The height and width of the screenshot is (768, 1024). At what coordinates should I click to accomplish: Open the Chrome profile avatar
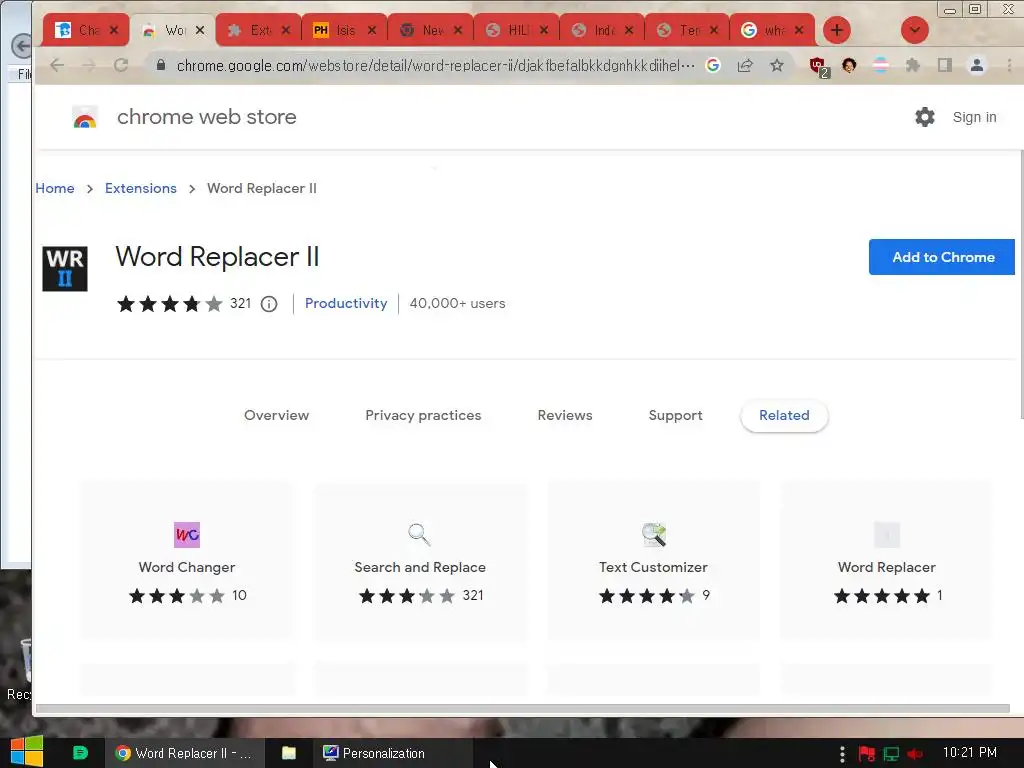click(976, 65)
